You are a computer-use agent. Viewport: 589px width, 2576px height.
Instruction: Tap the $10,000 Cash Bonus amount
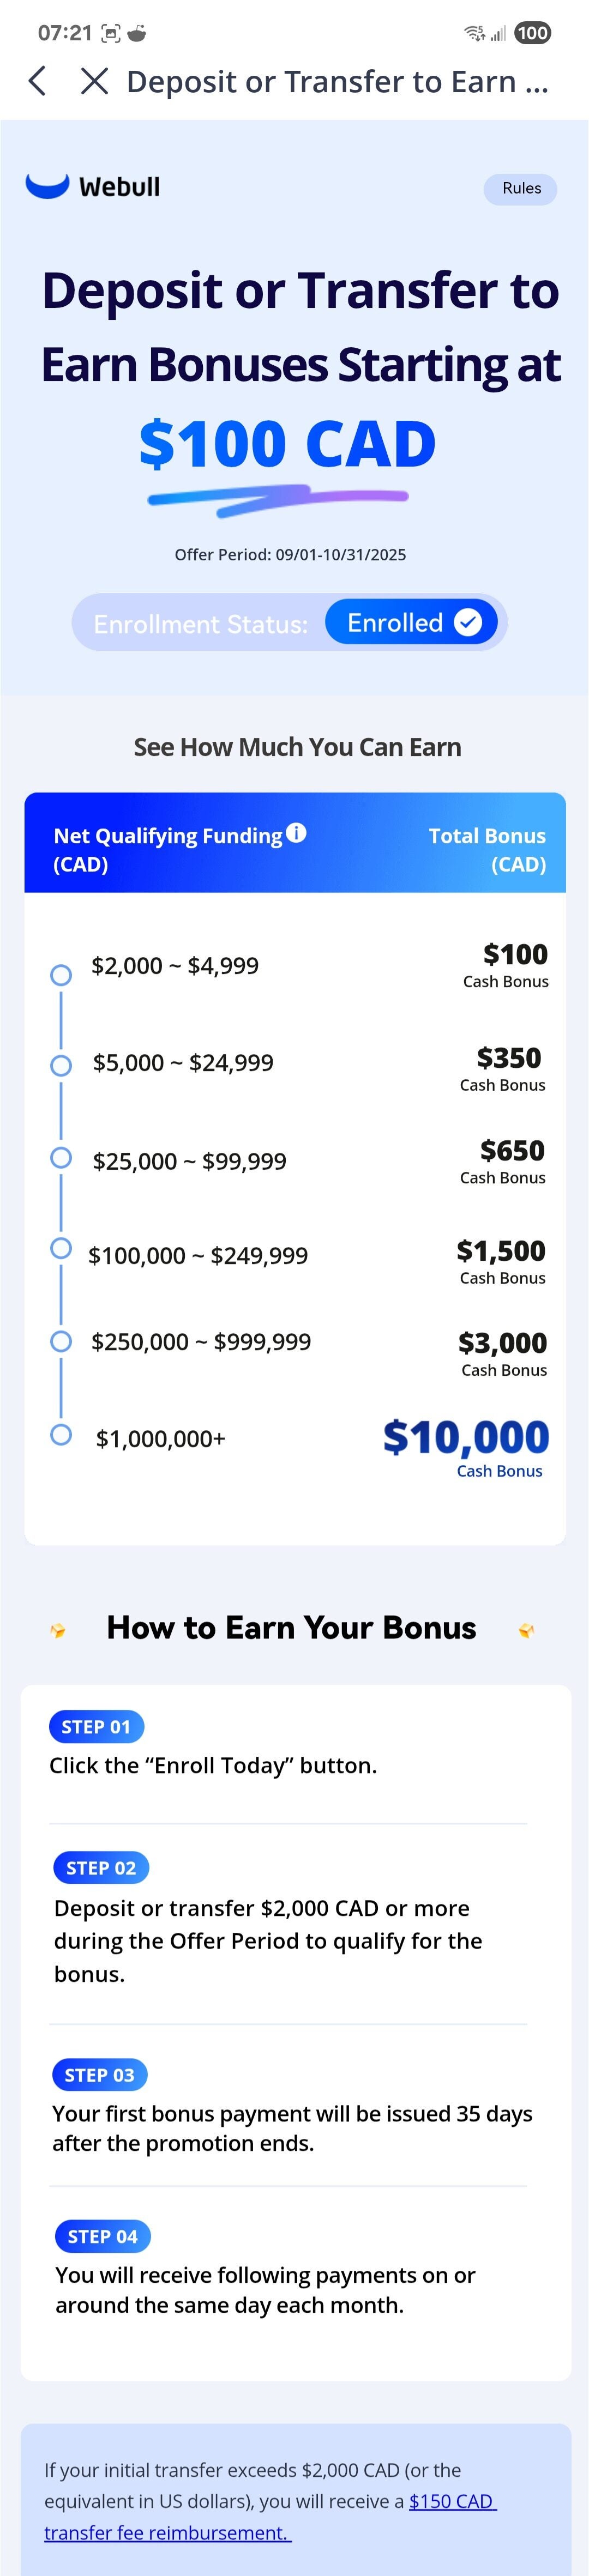click(466, 1438)
